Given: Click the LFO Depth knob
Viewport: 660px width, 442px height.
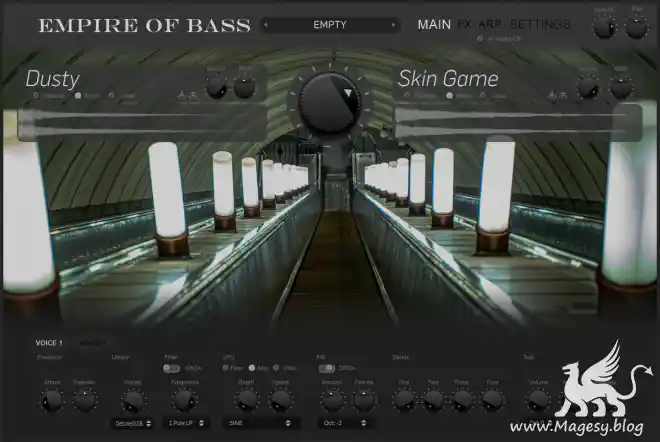Looking at the screenshot, I should pyautogui.click(x=246, y=400).
